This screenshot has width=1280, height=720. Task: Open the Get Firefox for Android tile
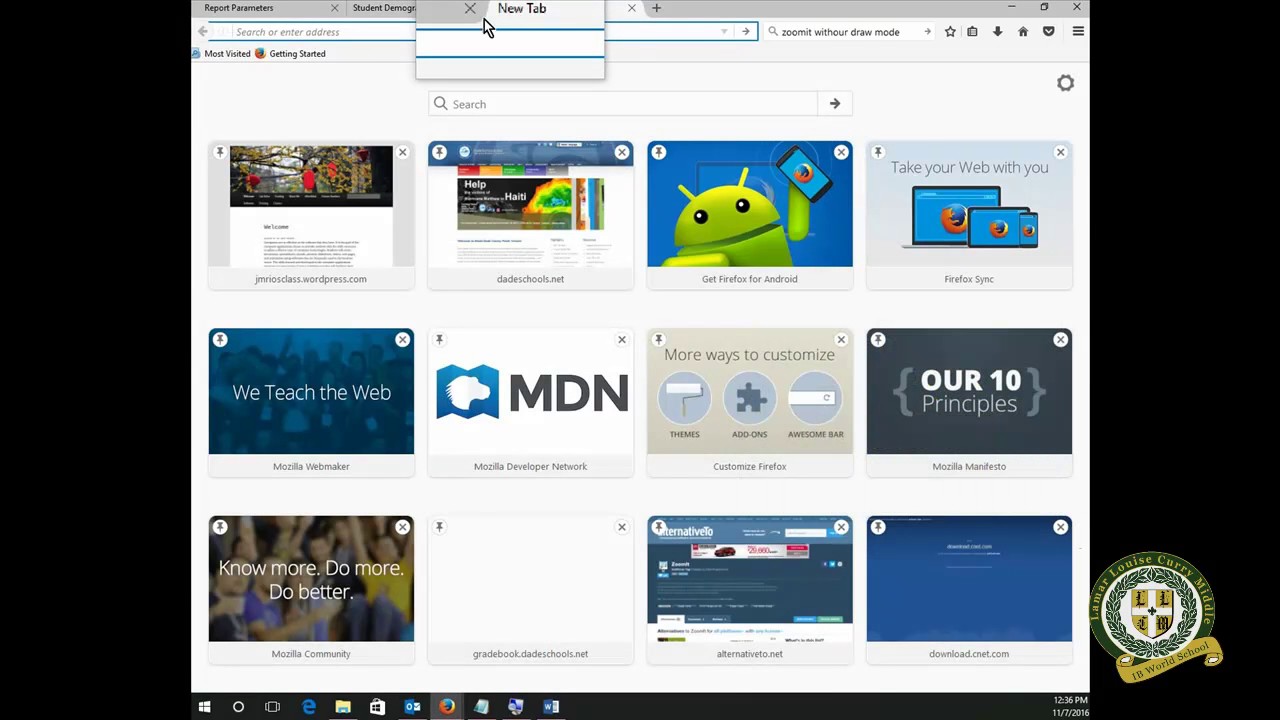[x=749, y=215]
